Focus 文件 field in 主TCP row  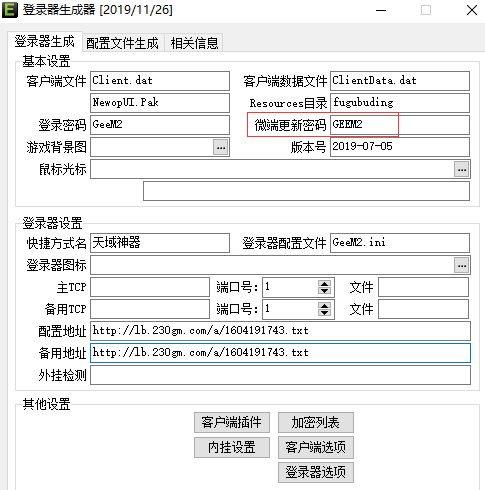point(423,287)
